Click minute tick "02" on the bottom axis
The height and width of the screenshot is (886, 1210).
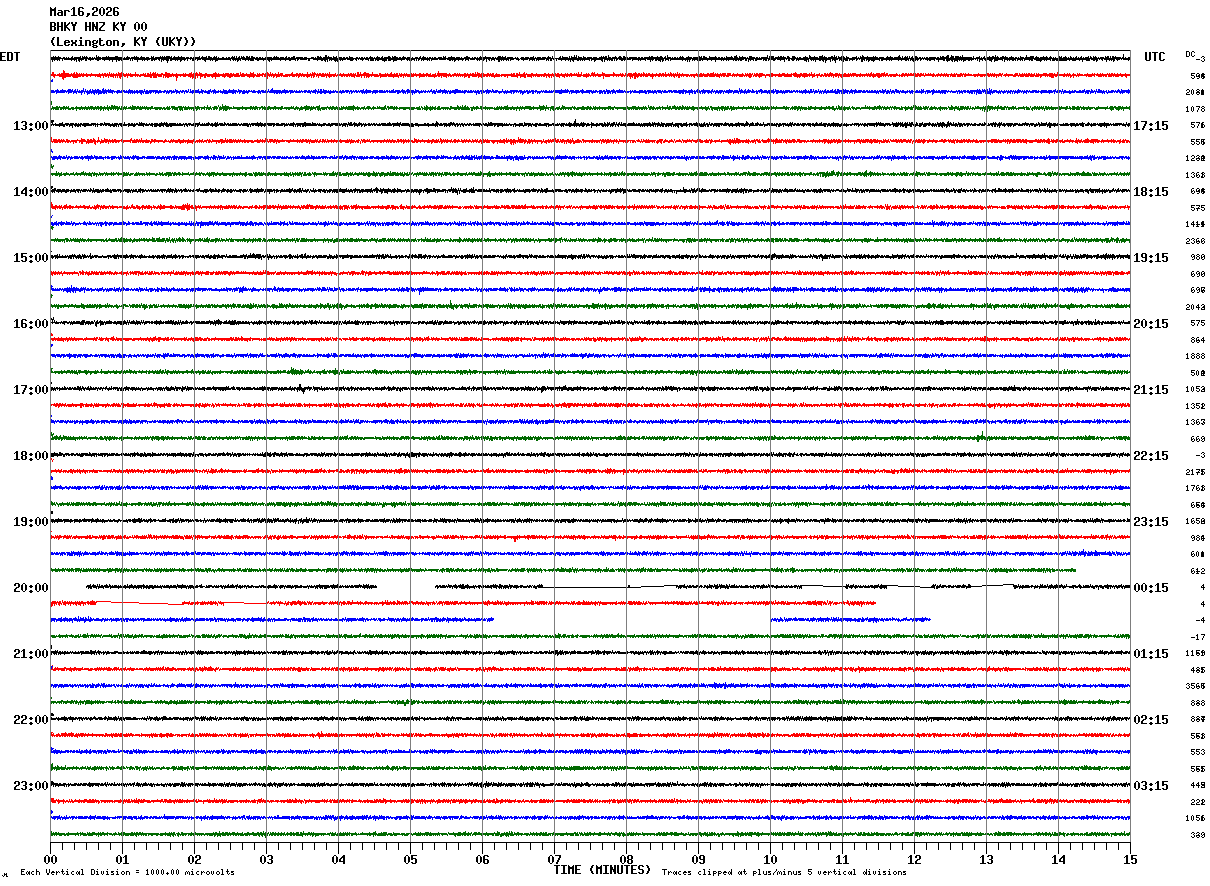point(194,859)
